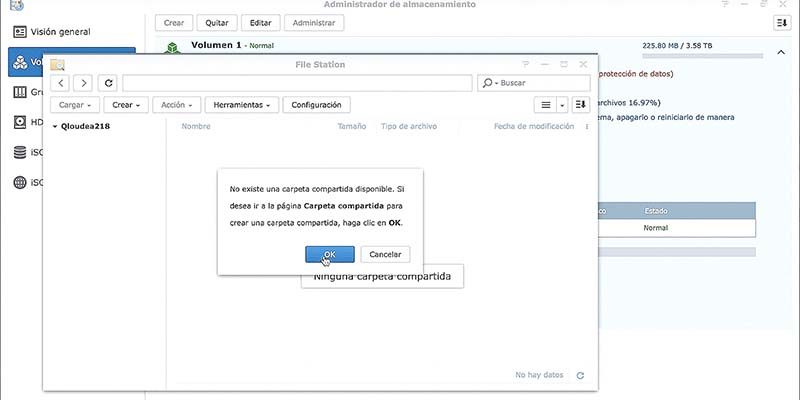Click the HDD/SSD sidebar icon
Image resolution: width=800 pixels, height=400 pixels.
click(20, 122)
